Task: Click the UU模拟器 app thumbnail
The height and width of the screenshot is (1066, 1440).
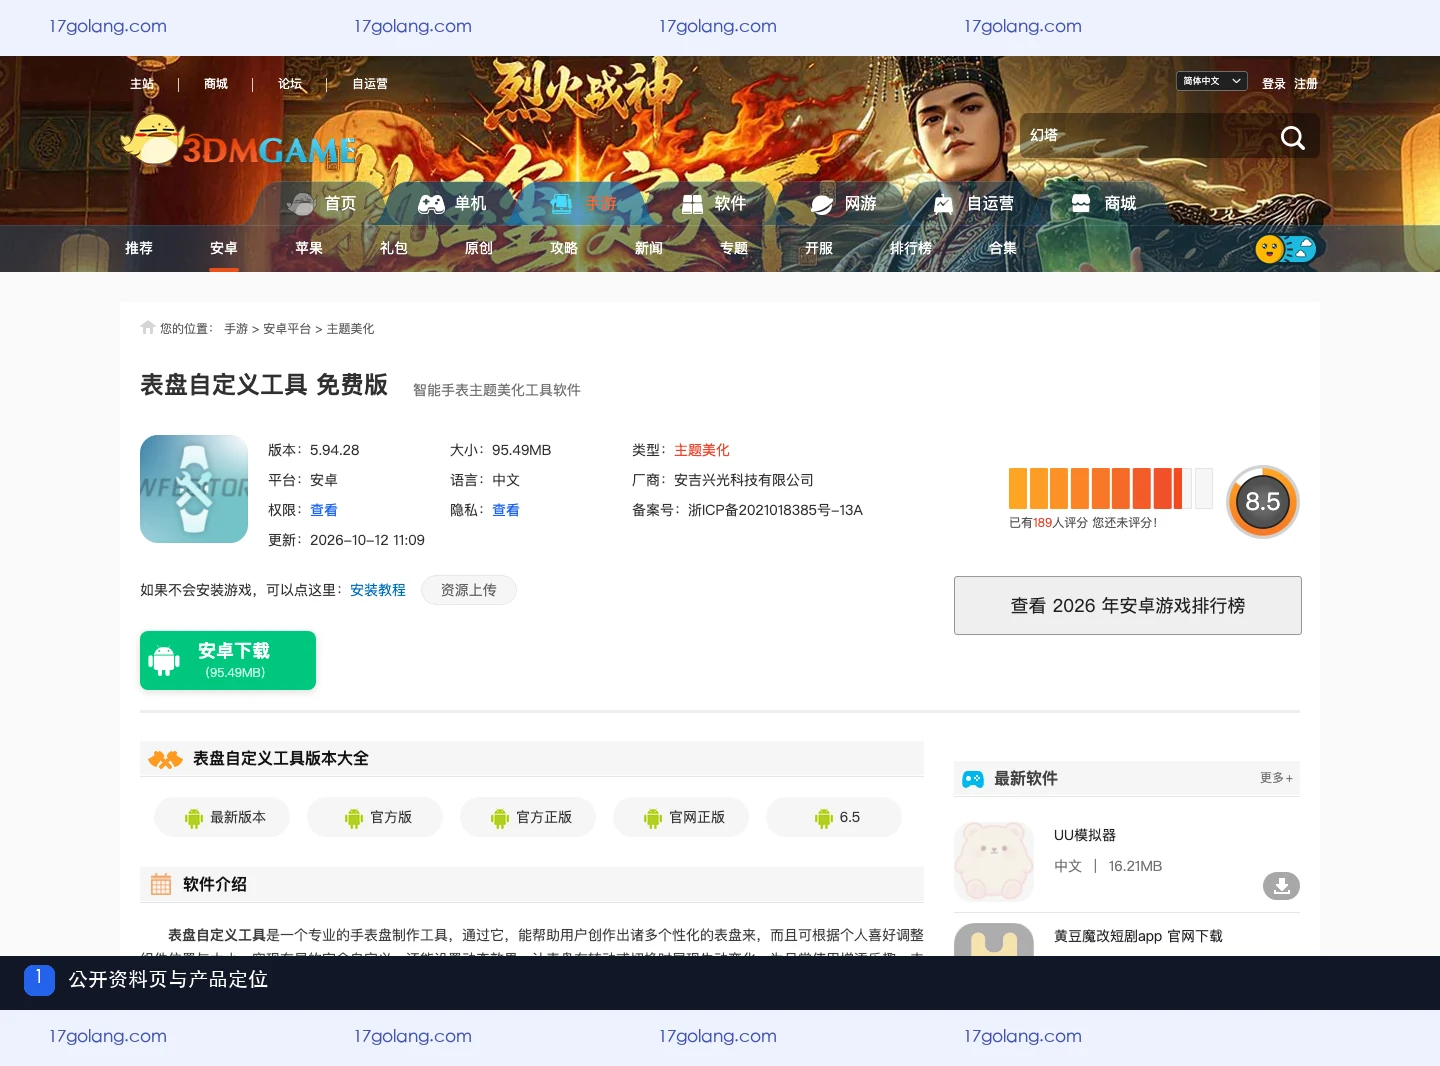Action: point(994,861)
